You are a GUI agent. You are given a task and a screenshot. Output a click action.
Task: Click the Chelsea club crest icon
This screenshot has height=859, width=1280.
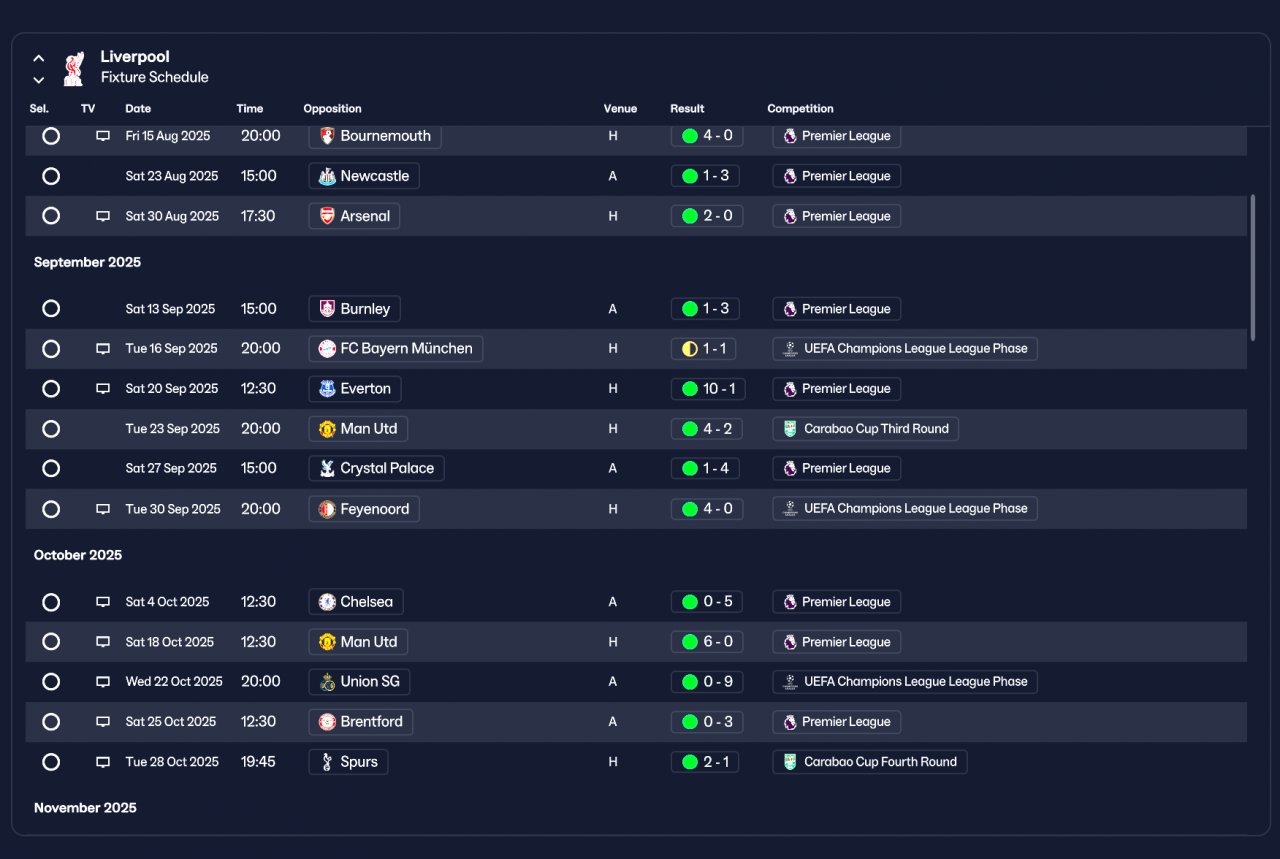(x=327, y=602)
